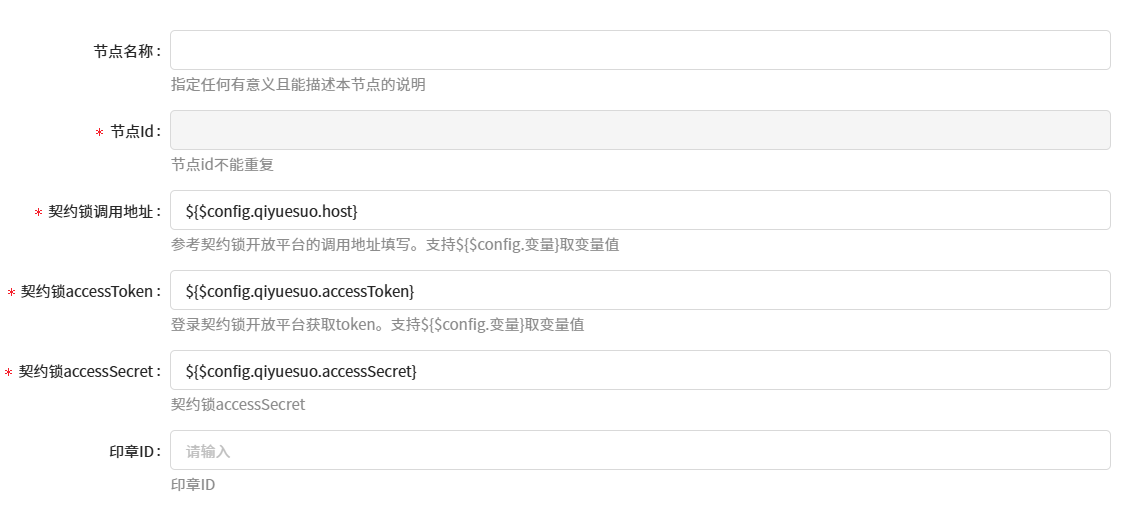The height and width of the screenshot is (522, 1147).
Task: Click the 节点名称 input field
Action: (x=640, y=50)
